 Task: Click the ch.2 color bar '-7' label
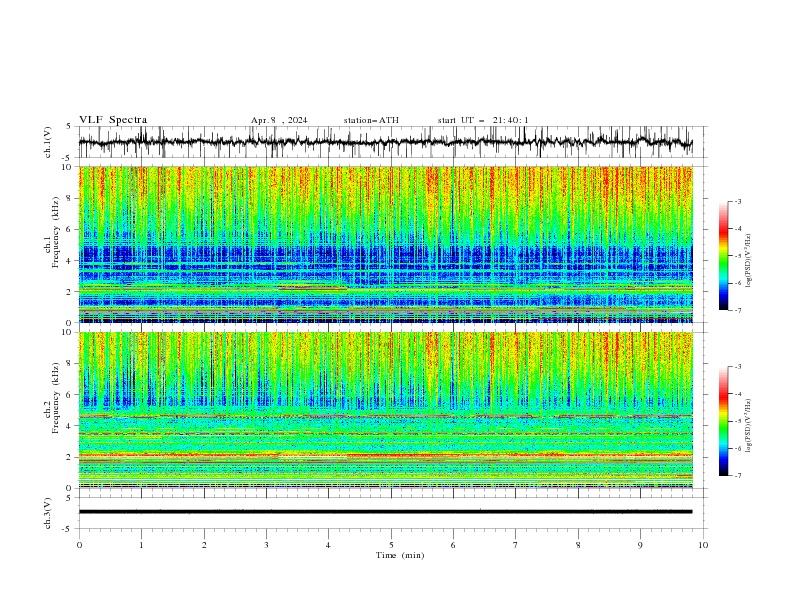point(738,475)
